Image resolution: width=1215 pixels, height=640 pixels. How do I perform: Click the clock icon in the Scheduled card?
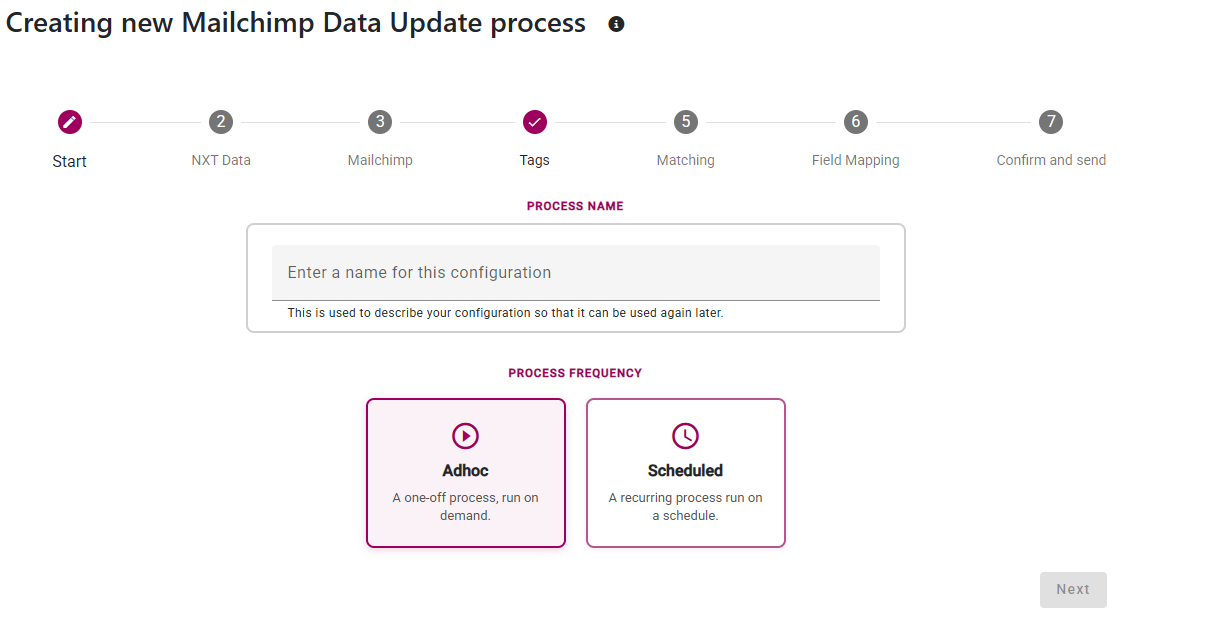[x=685, y=436]
